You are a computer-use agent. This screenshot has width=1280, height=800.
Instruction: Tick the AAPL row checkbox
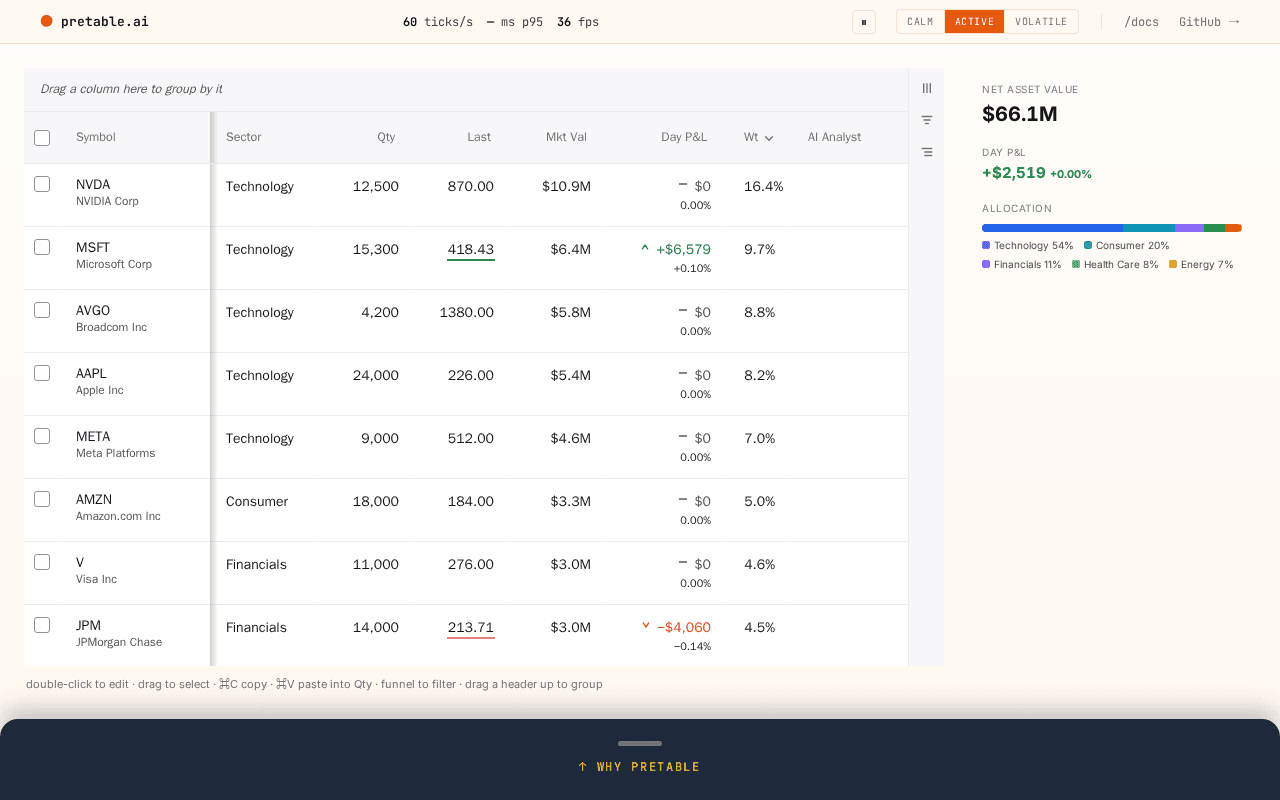(42, 373)
